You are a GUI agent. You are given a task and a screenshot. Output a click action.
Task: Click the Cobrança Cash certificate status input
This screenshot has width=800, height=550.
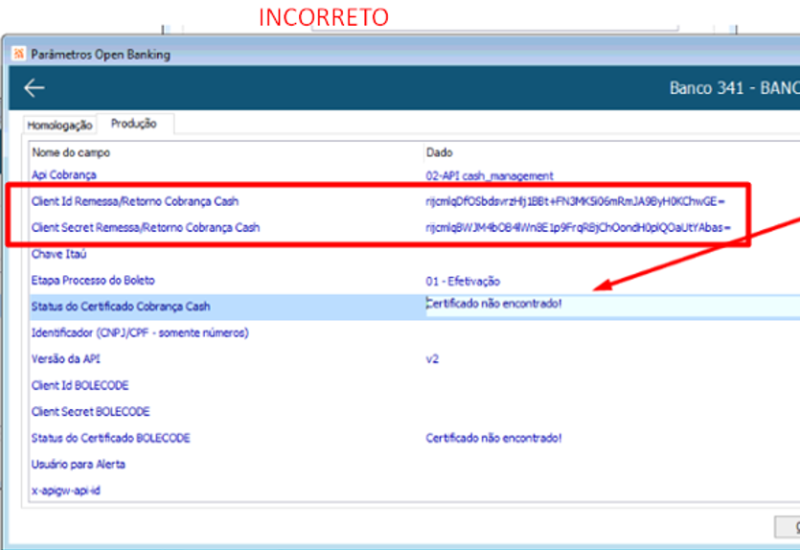612,306
